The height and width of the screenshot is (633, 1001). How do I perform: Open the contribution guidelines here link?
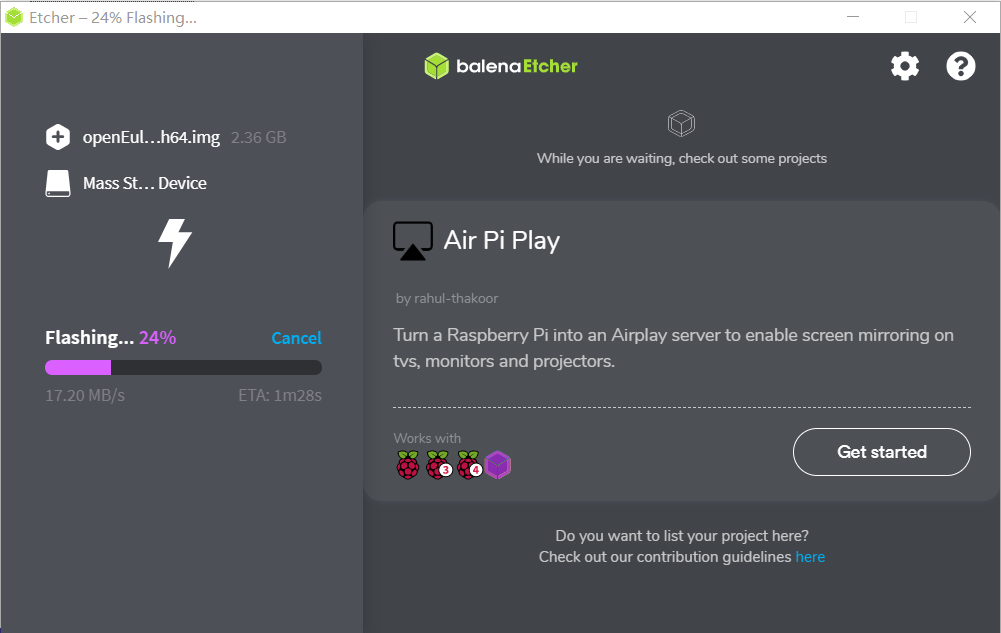point(810,556)
